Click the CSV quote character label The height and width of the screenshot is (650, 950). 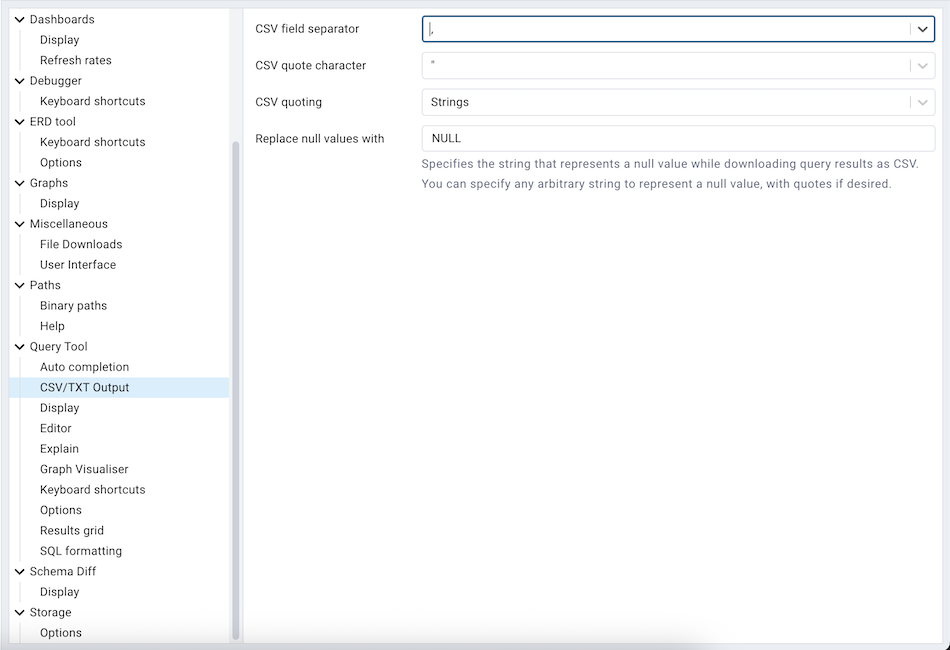point(310,65)
